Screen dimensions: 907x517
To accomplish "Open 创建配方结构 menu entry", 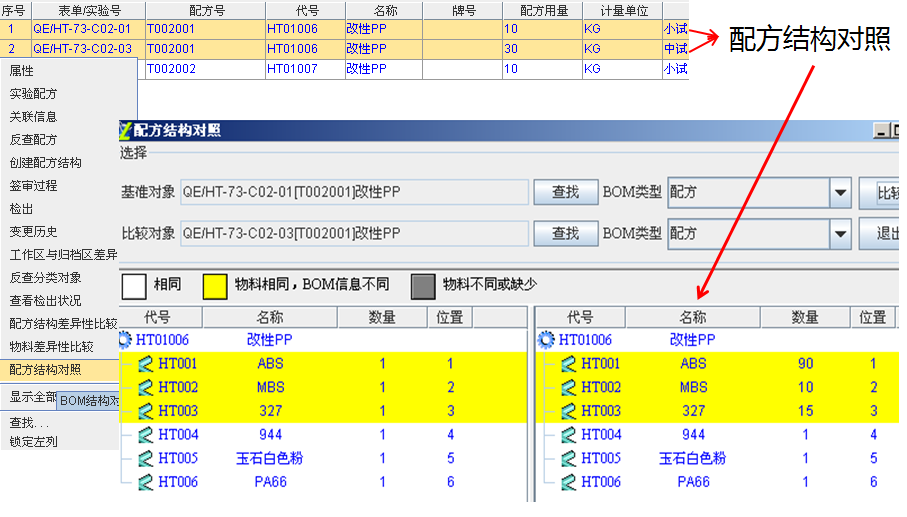I will tap(45, 163).
